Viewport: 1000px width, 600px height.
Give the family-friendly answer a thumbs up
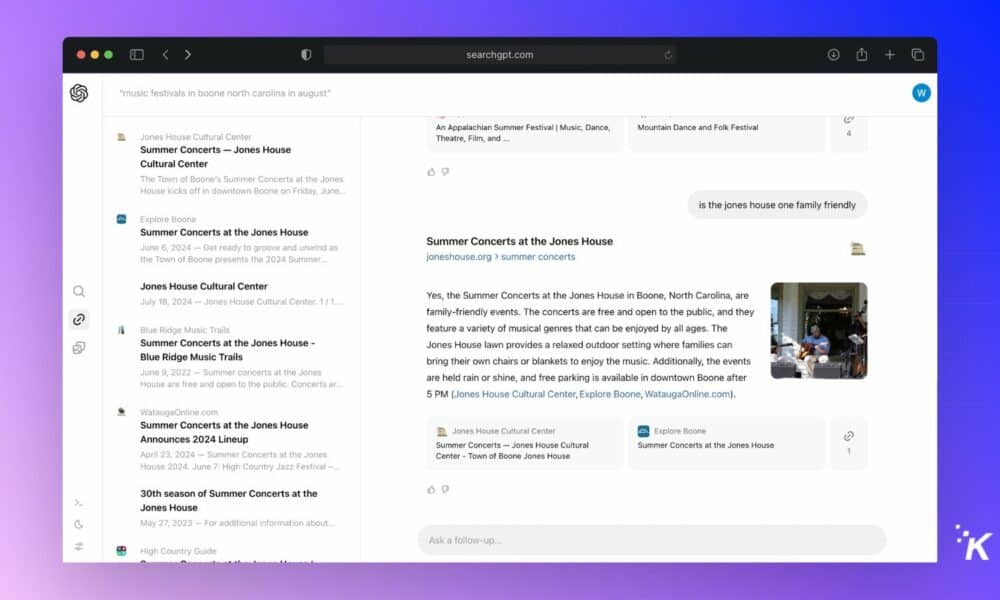(x=429, y=489)
